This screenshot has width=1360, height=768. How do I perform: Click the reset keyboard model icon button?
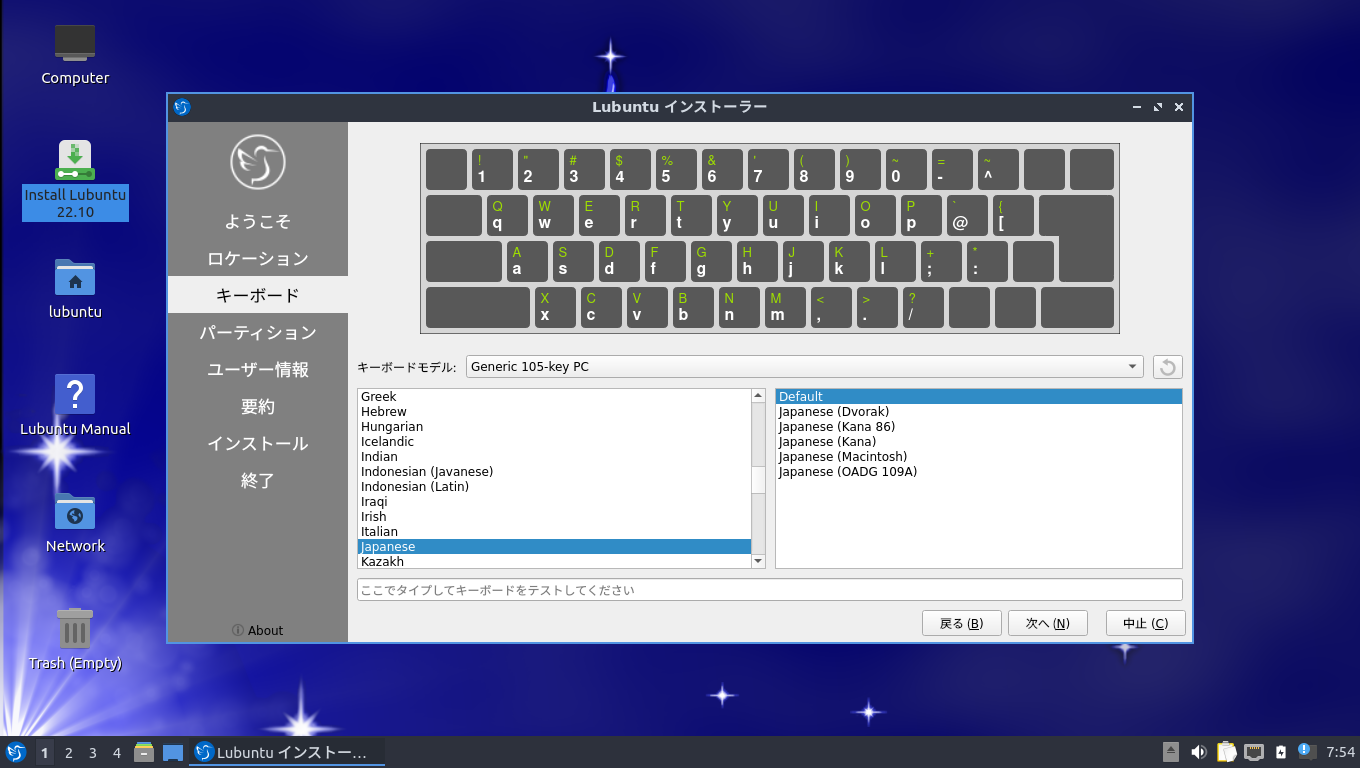[1167, 367]
